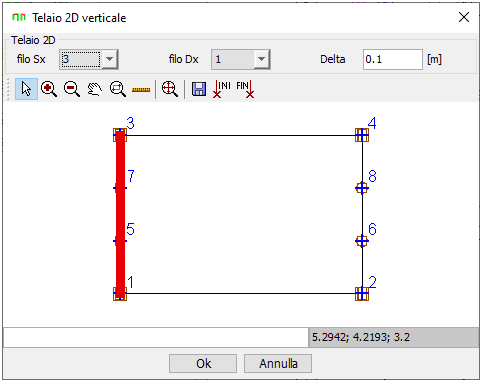Pick the measure distance ruler tool

(x=141, y=90)
